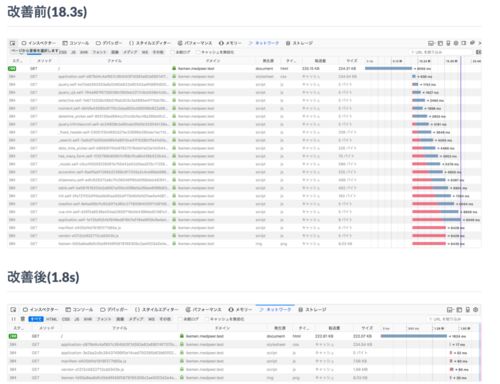Sort by the ドメイン column header in the upper panel
The height and width of the screenshot is (384, 500).
pos(213,61)
